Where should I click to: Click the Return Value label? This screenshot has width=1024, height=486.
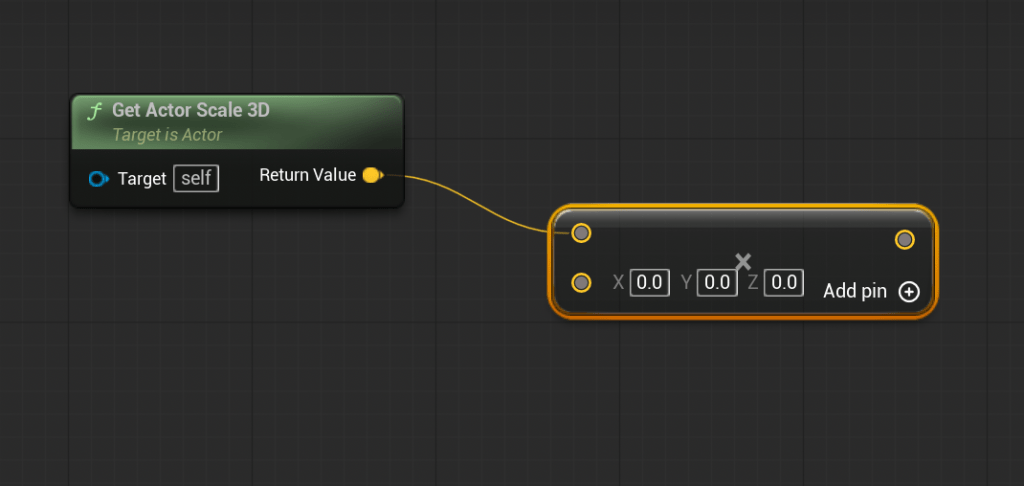(x=307, y=175)
